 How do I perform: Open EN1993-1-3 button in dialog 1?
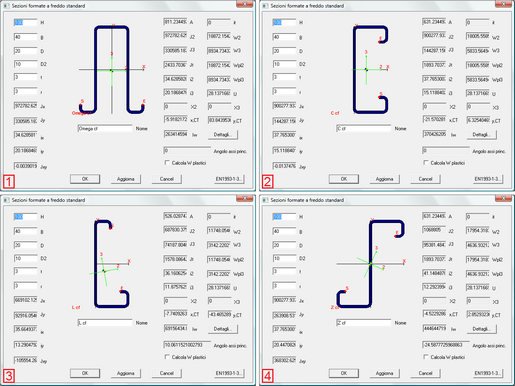coord(229,179)
